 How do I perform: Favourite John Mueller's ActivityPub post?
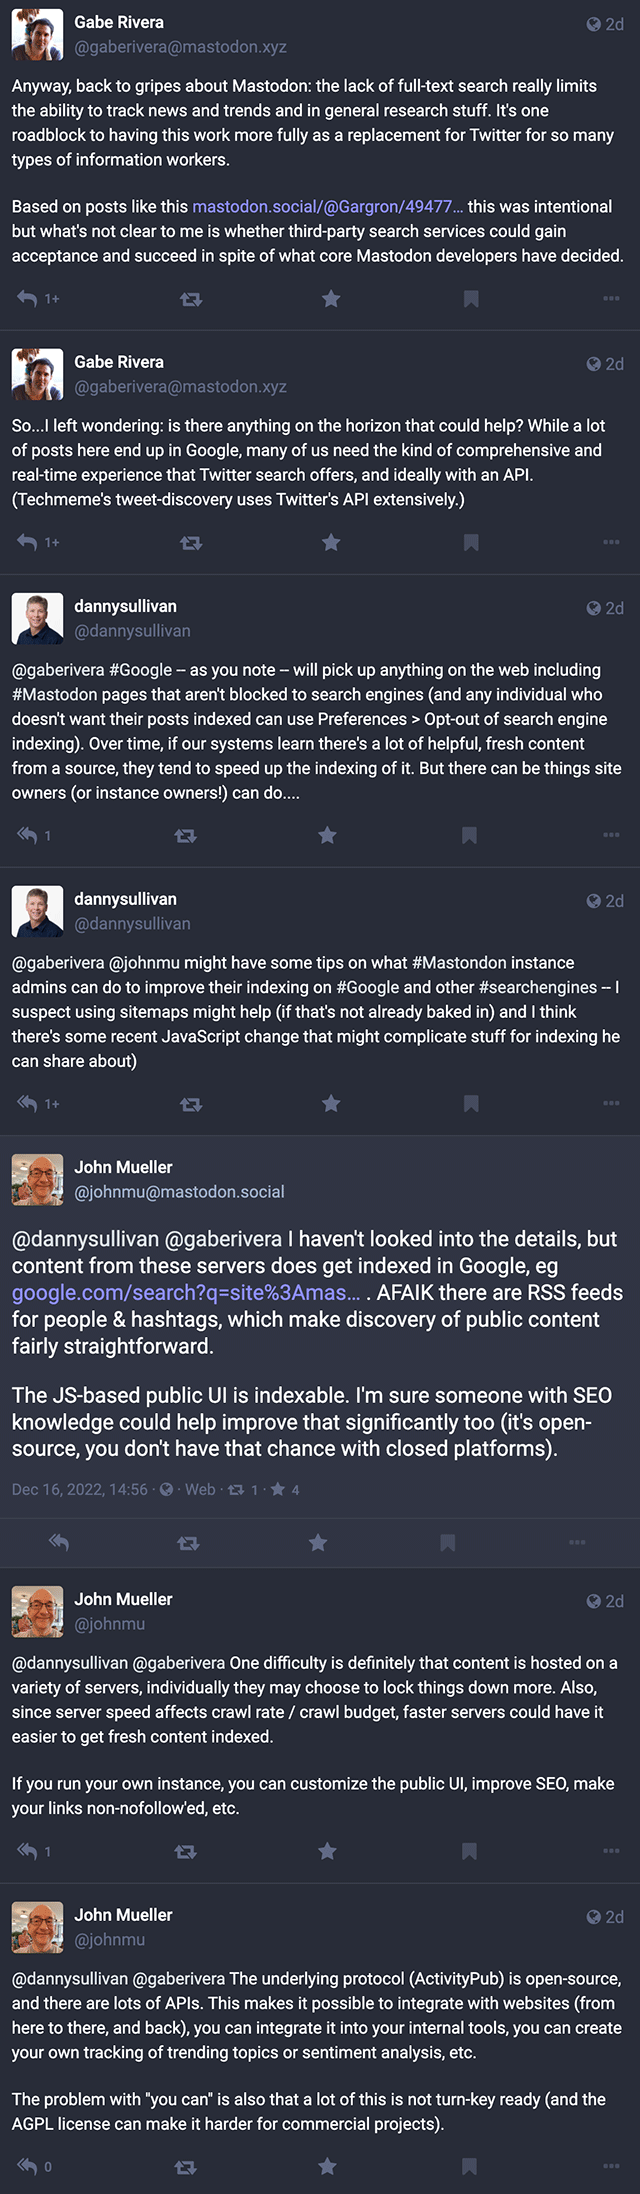pos(327,2166)
